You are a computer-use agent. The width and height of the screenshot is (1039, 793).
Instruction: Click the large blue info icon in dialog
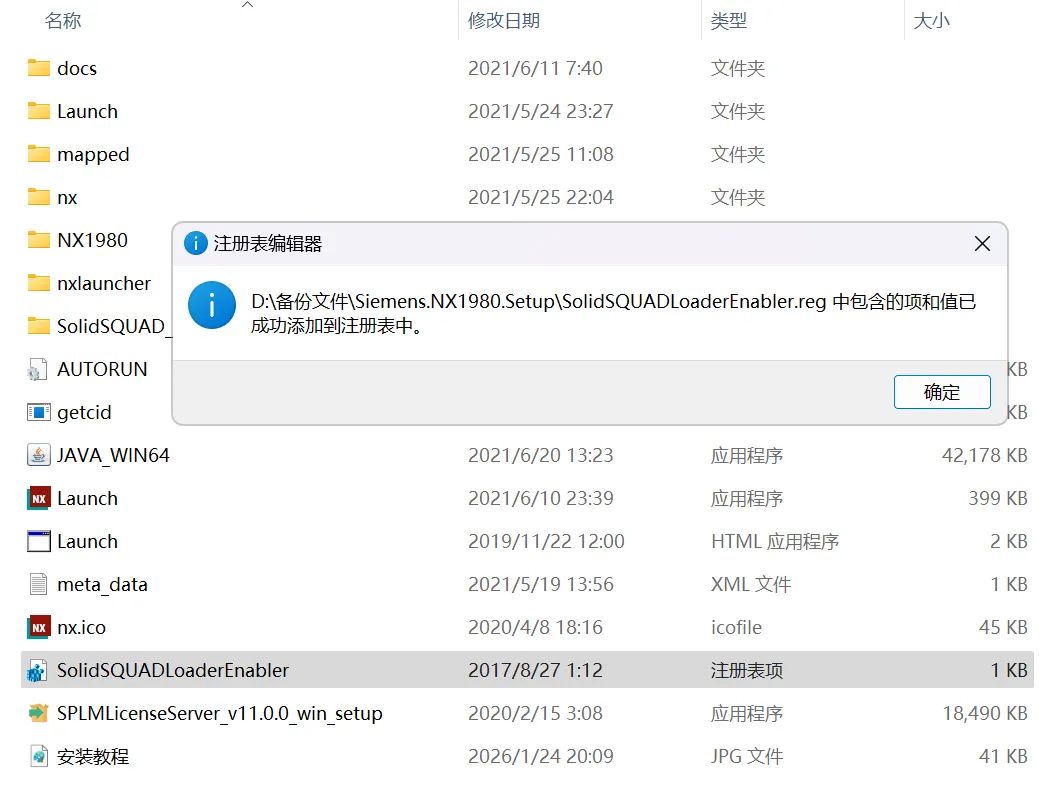[x=212, y=305]
